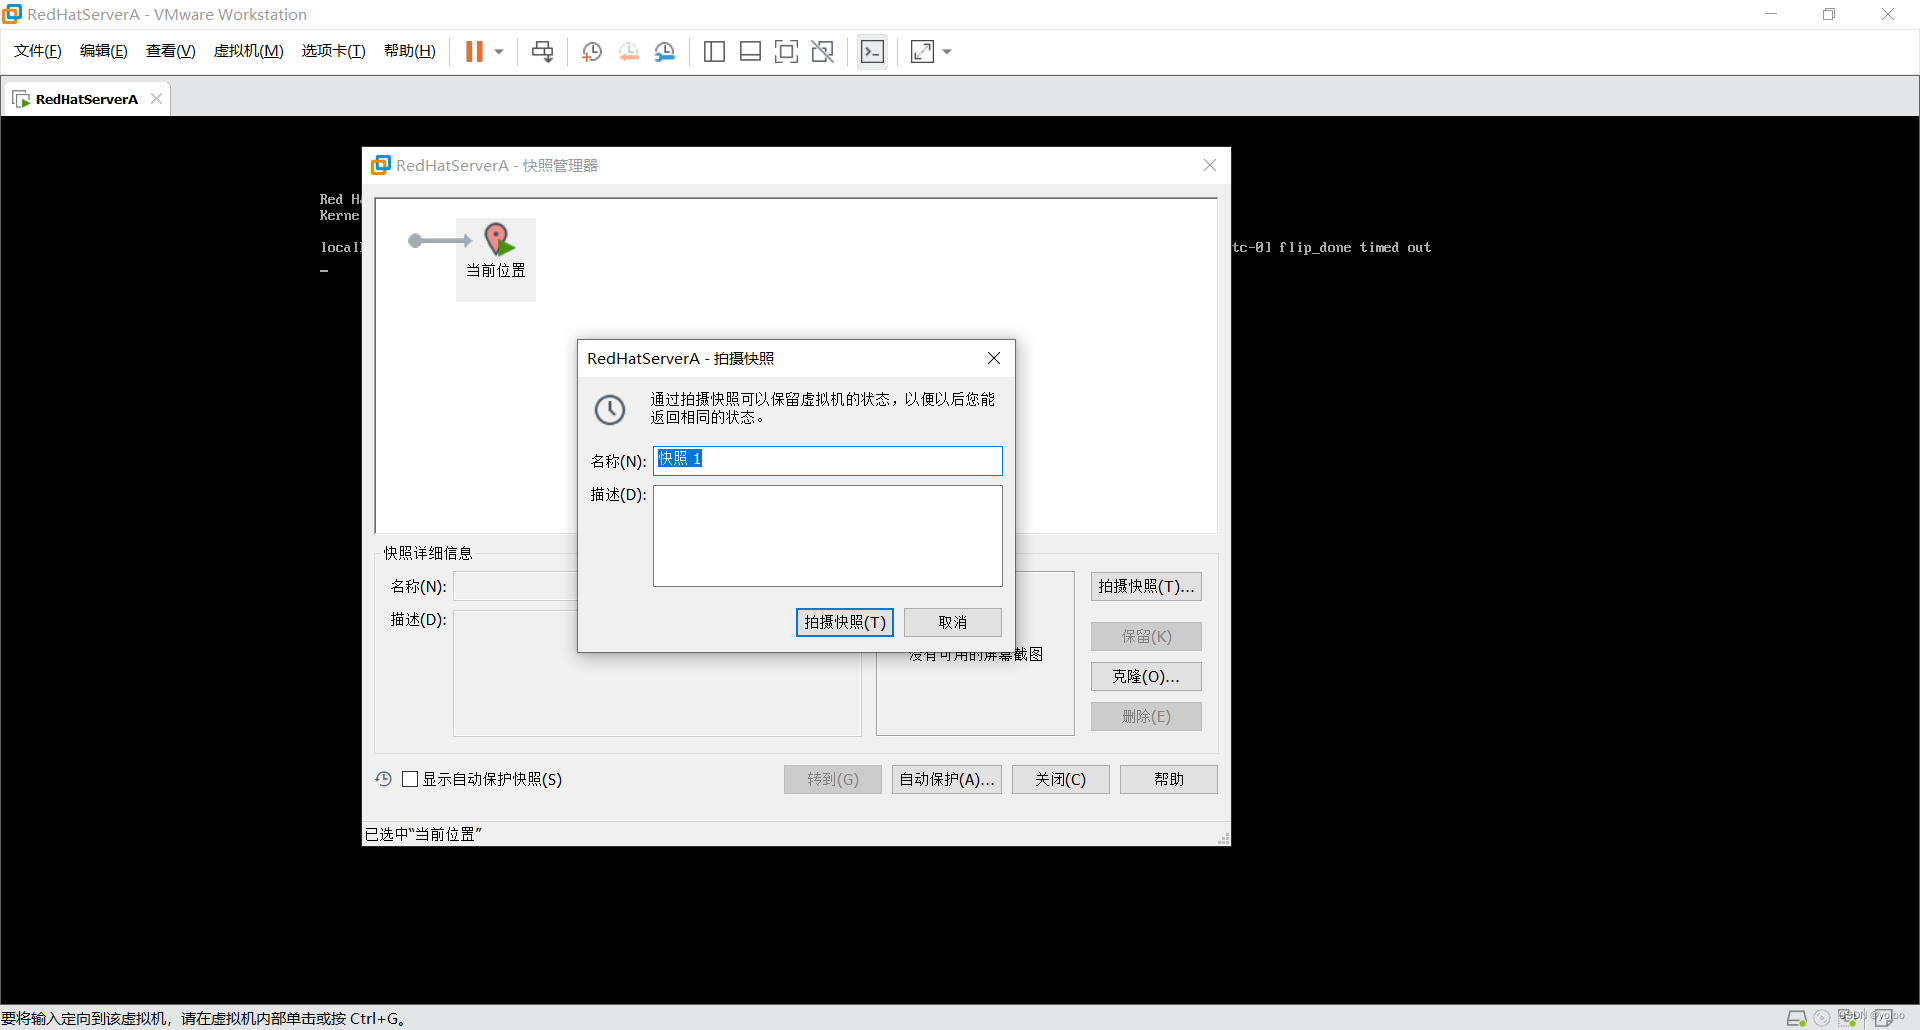Click the stretch guest display icon
The image size is (1920, 1030).
tap(922, 52)
